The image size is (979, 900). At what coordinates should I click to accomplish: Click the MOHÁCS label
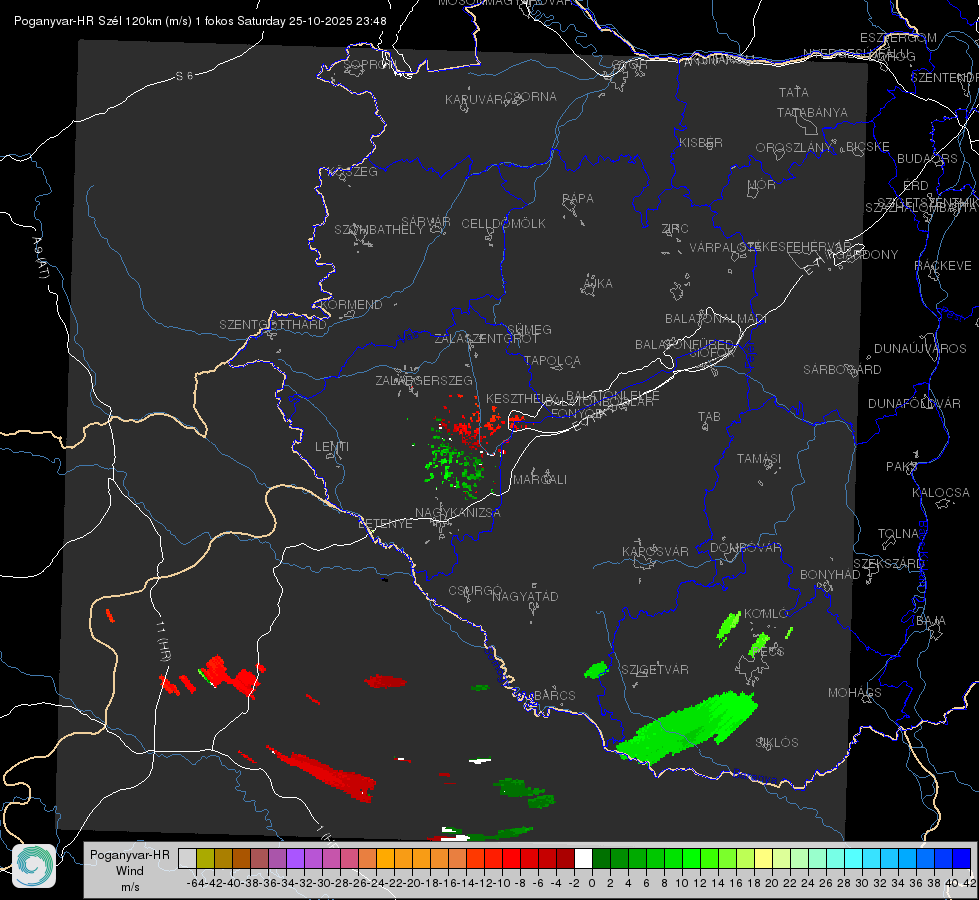coord(855,693)
